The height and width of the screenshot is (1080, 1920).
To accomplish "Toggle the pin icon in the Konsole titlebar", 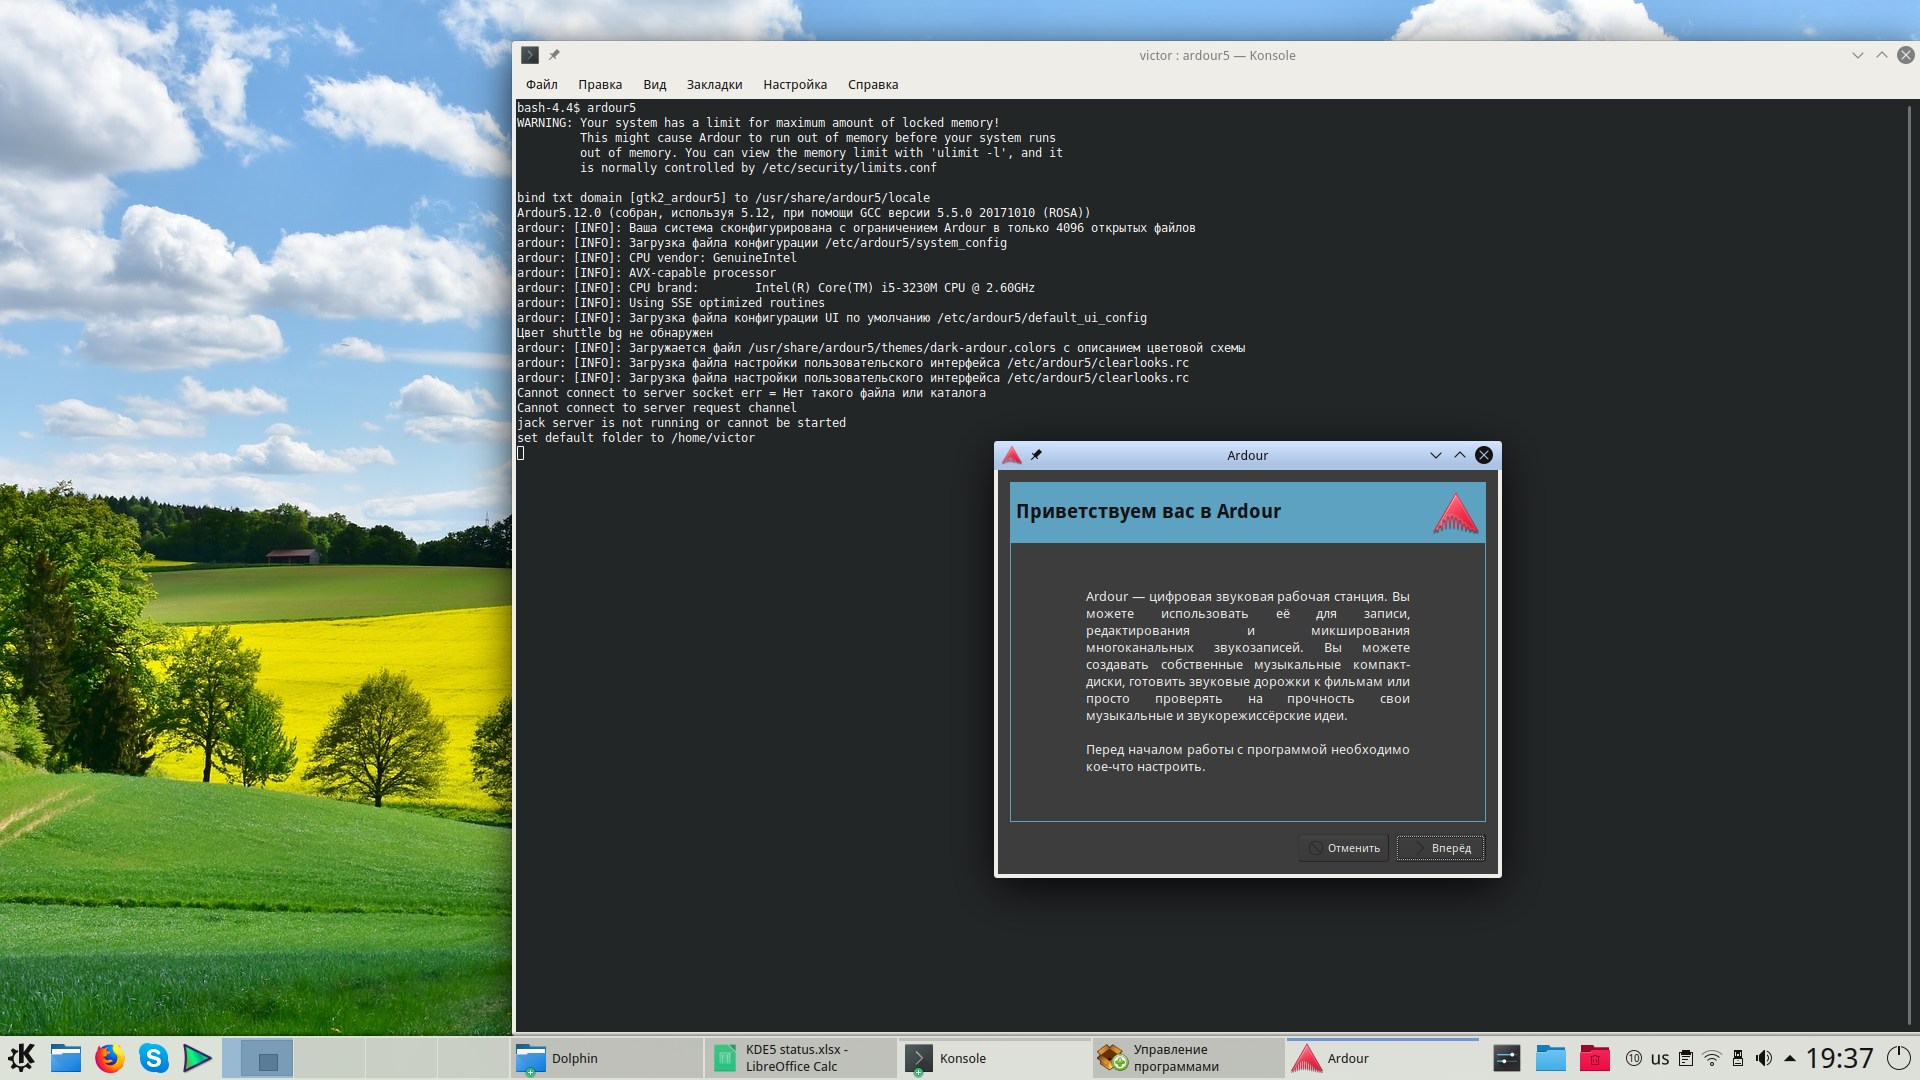I will point(554,55).
